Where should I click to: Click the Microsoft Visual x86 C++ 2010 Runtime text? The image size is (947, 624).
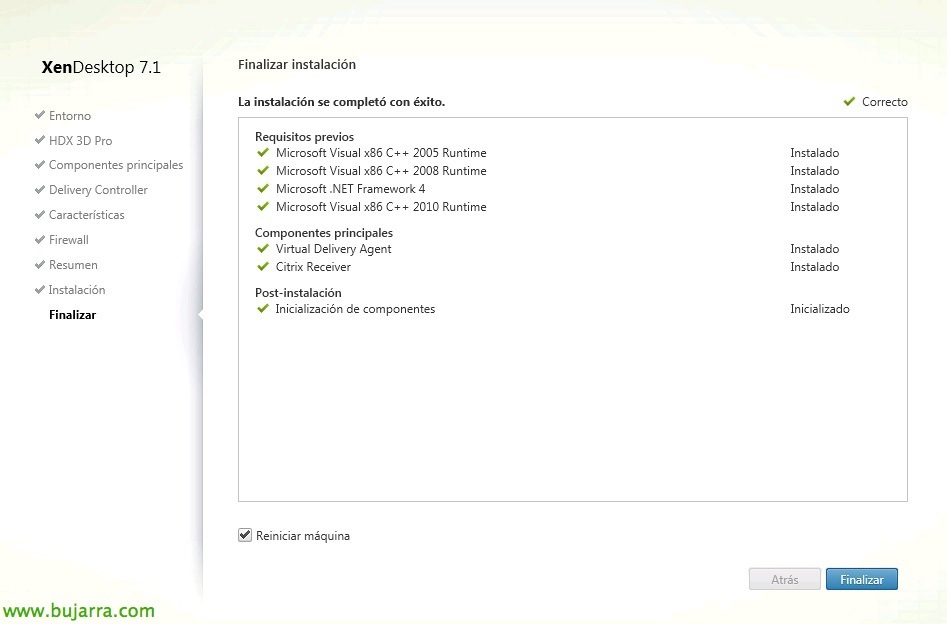point(381,207)
